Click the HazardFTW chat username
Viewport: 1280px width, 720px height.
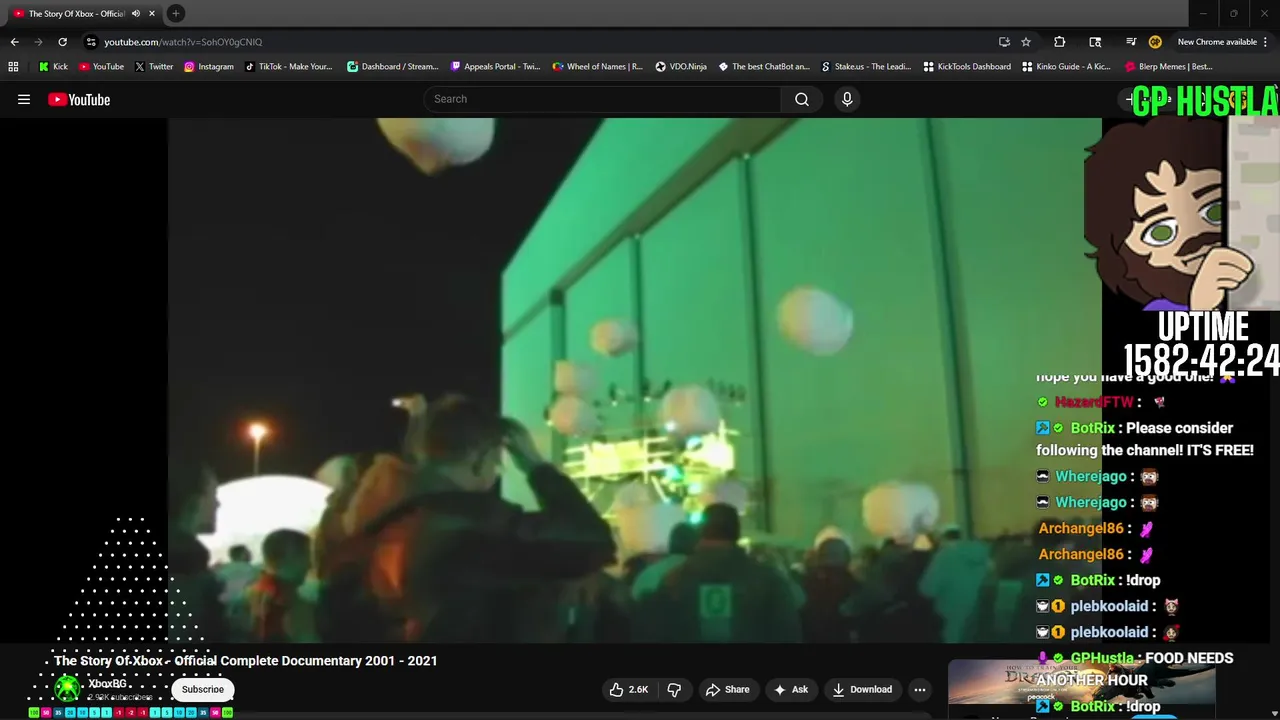[1094, 402]
